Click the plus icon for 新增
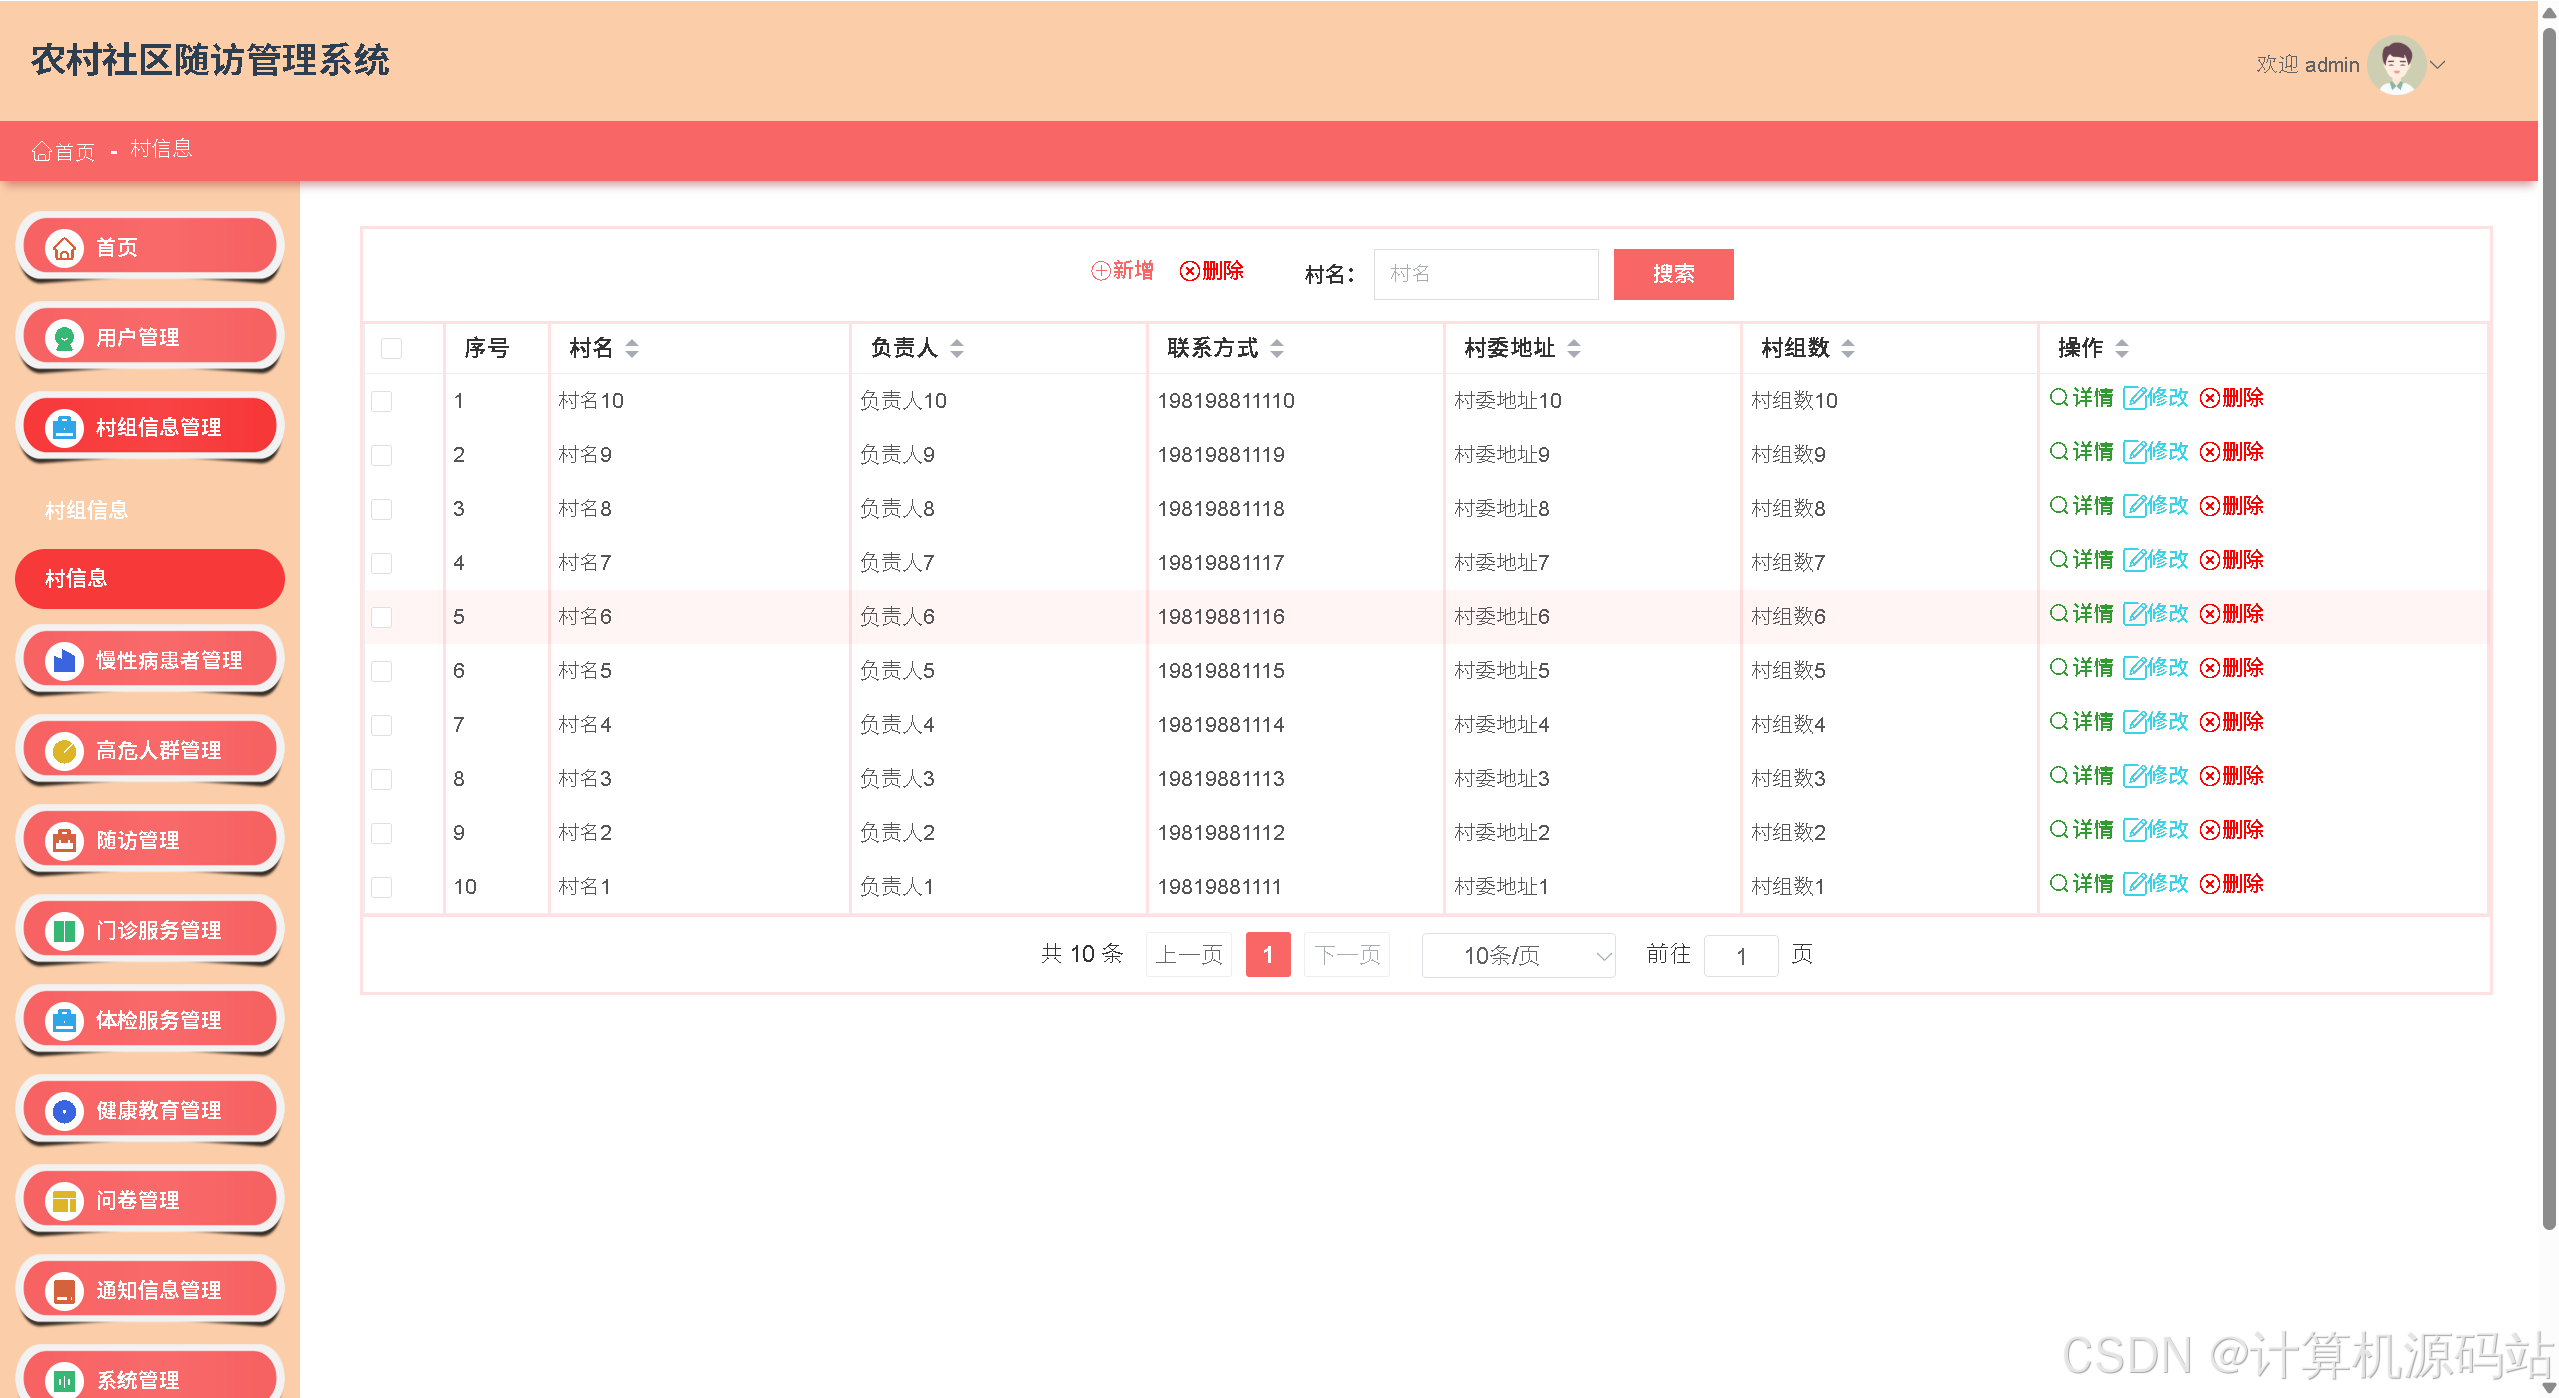 click(x=1100, y=271)
